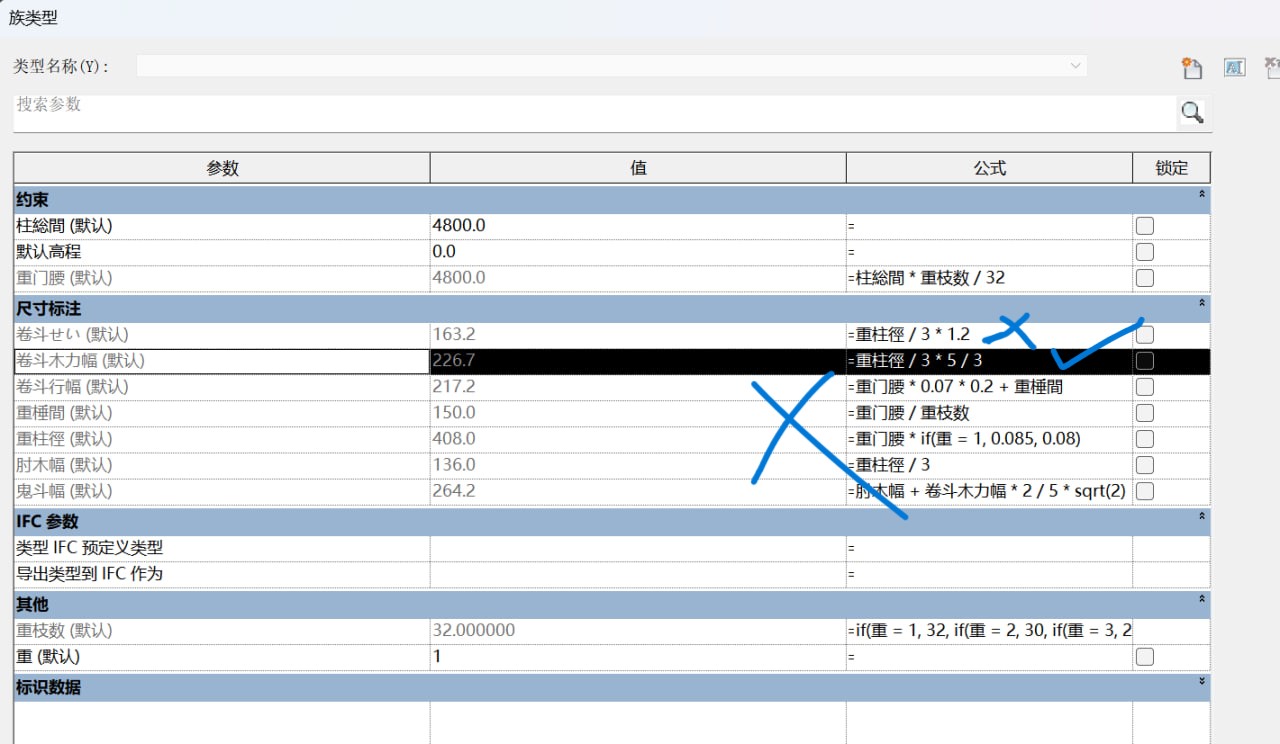Toggle the lock checkbox for 鬼斗幅
Image resolution: width=1280 pixels, height=744 pixels.
pyautogui.click(x=1144, y=490)
